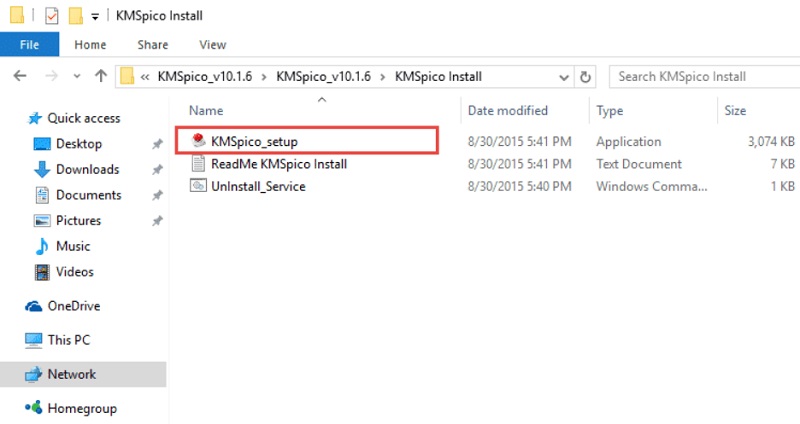This screenshot has width=800, height=424.
Task: Click the 3,074 KB size value
Action: click(771, 141)
